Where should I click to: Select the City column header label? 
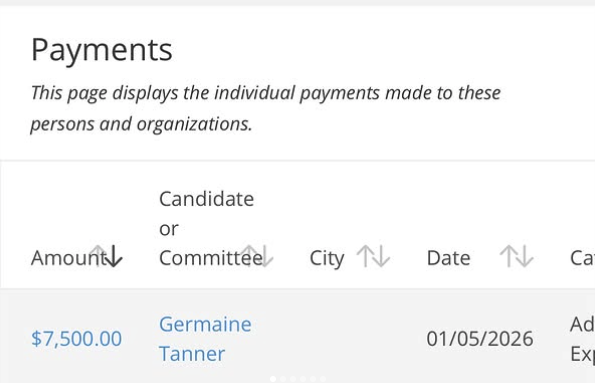(x=327, y=258)
